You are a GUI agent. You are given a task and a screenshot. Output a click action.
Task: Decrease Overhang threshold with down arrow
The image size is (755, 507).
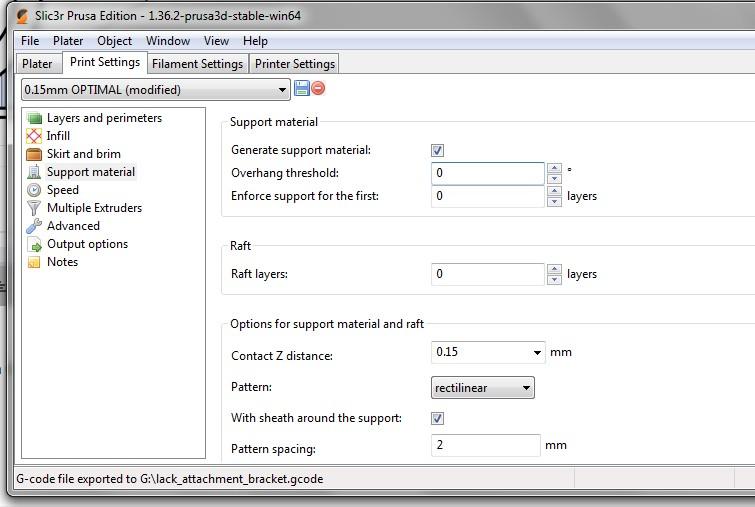554,179
